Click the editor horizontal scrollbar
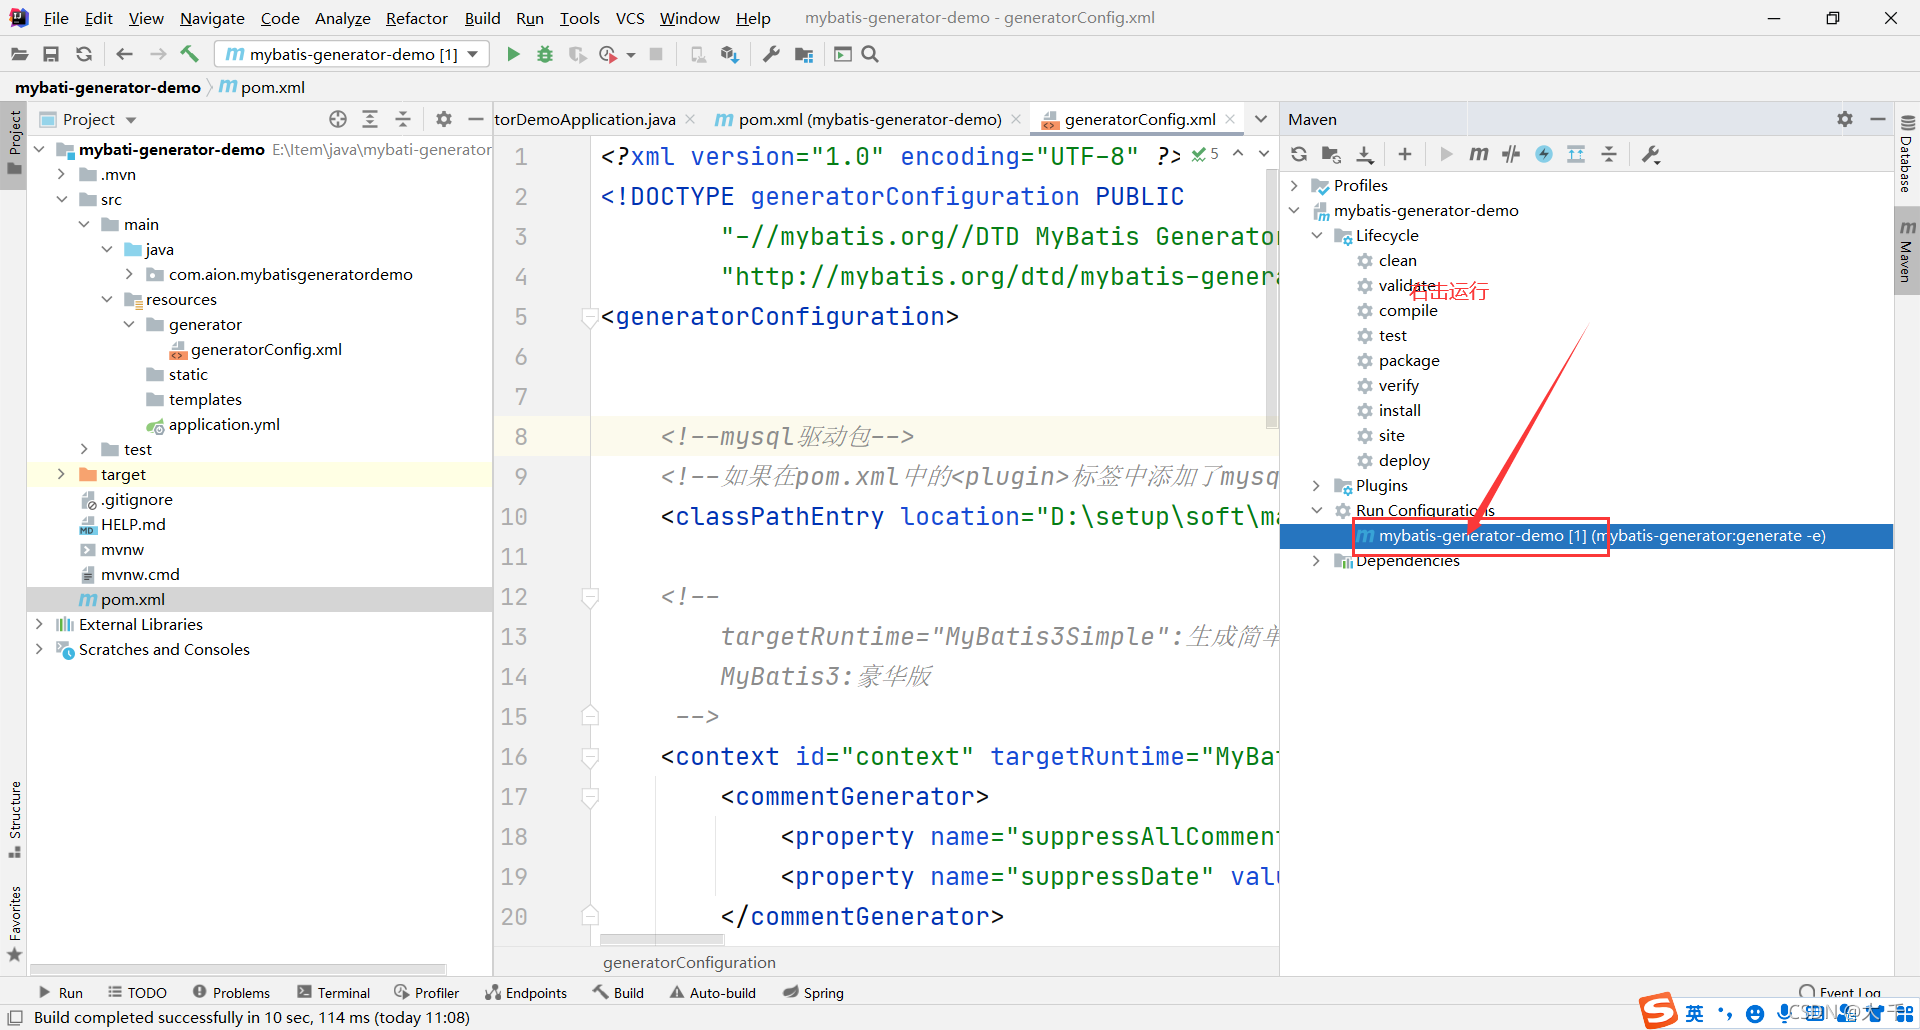The image size is (1920, 1030). pyautogui.click(x=662, y=939)
